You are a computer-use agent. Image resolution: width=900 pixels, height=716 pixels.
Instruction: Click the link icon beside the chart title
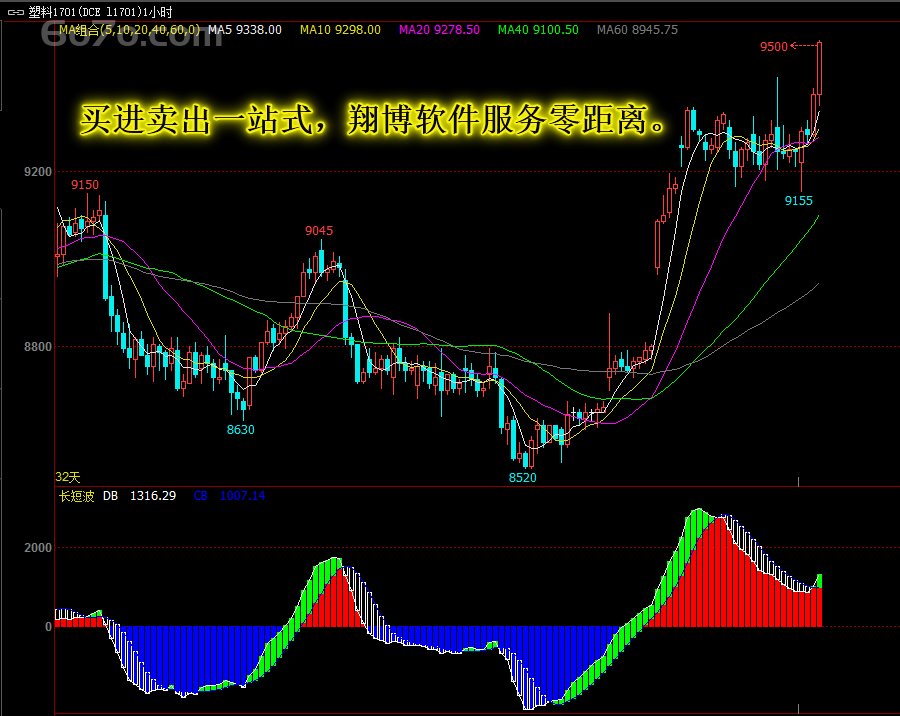point(15,12)
